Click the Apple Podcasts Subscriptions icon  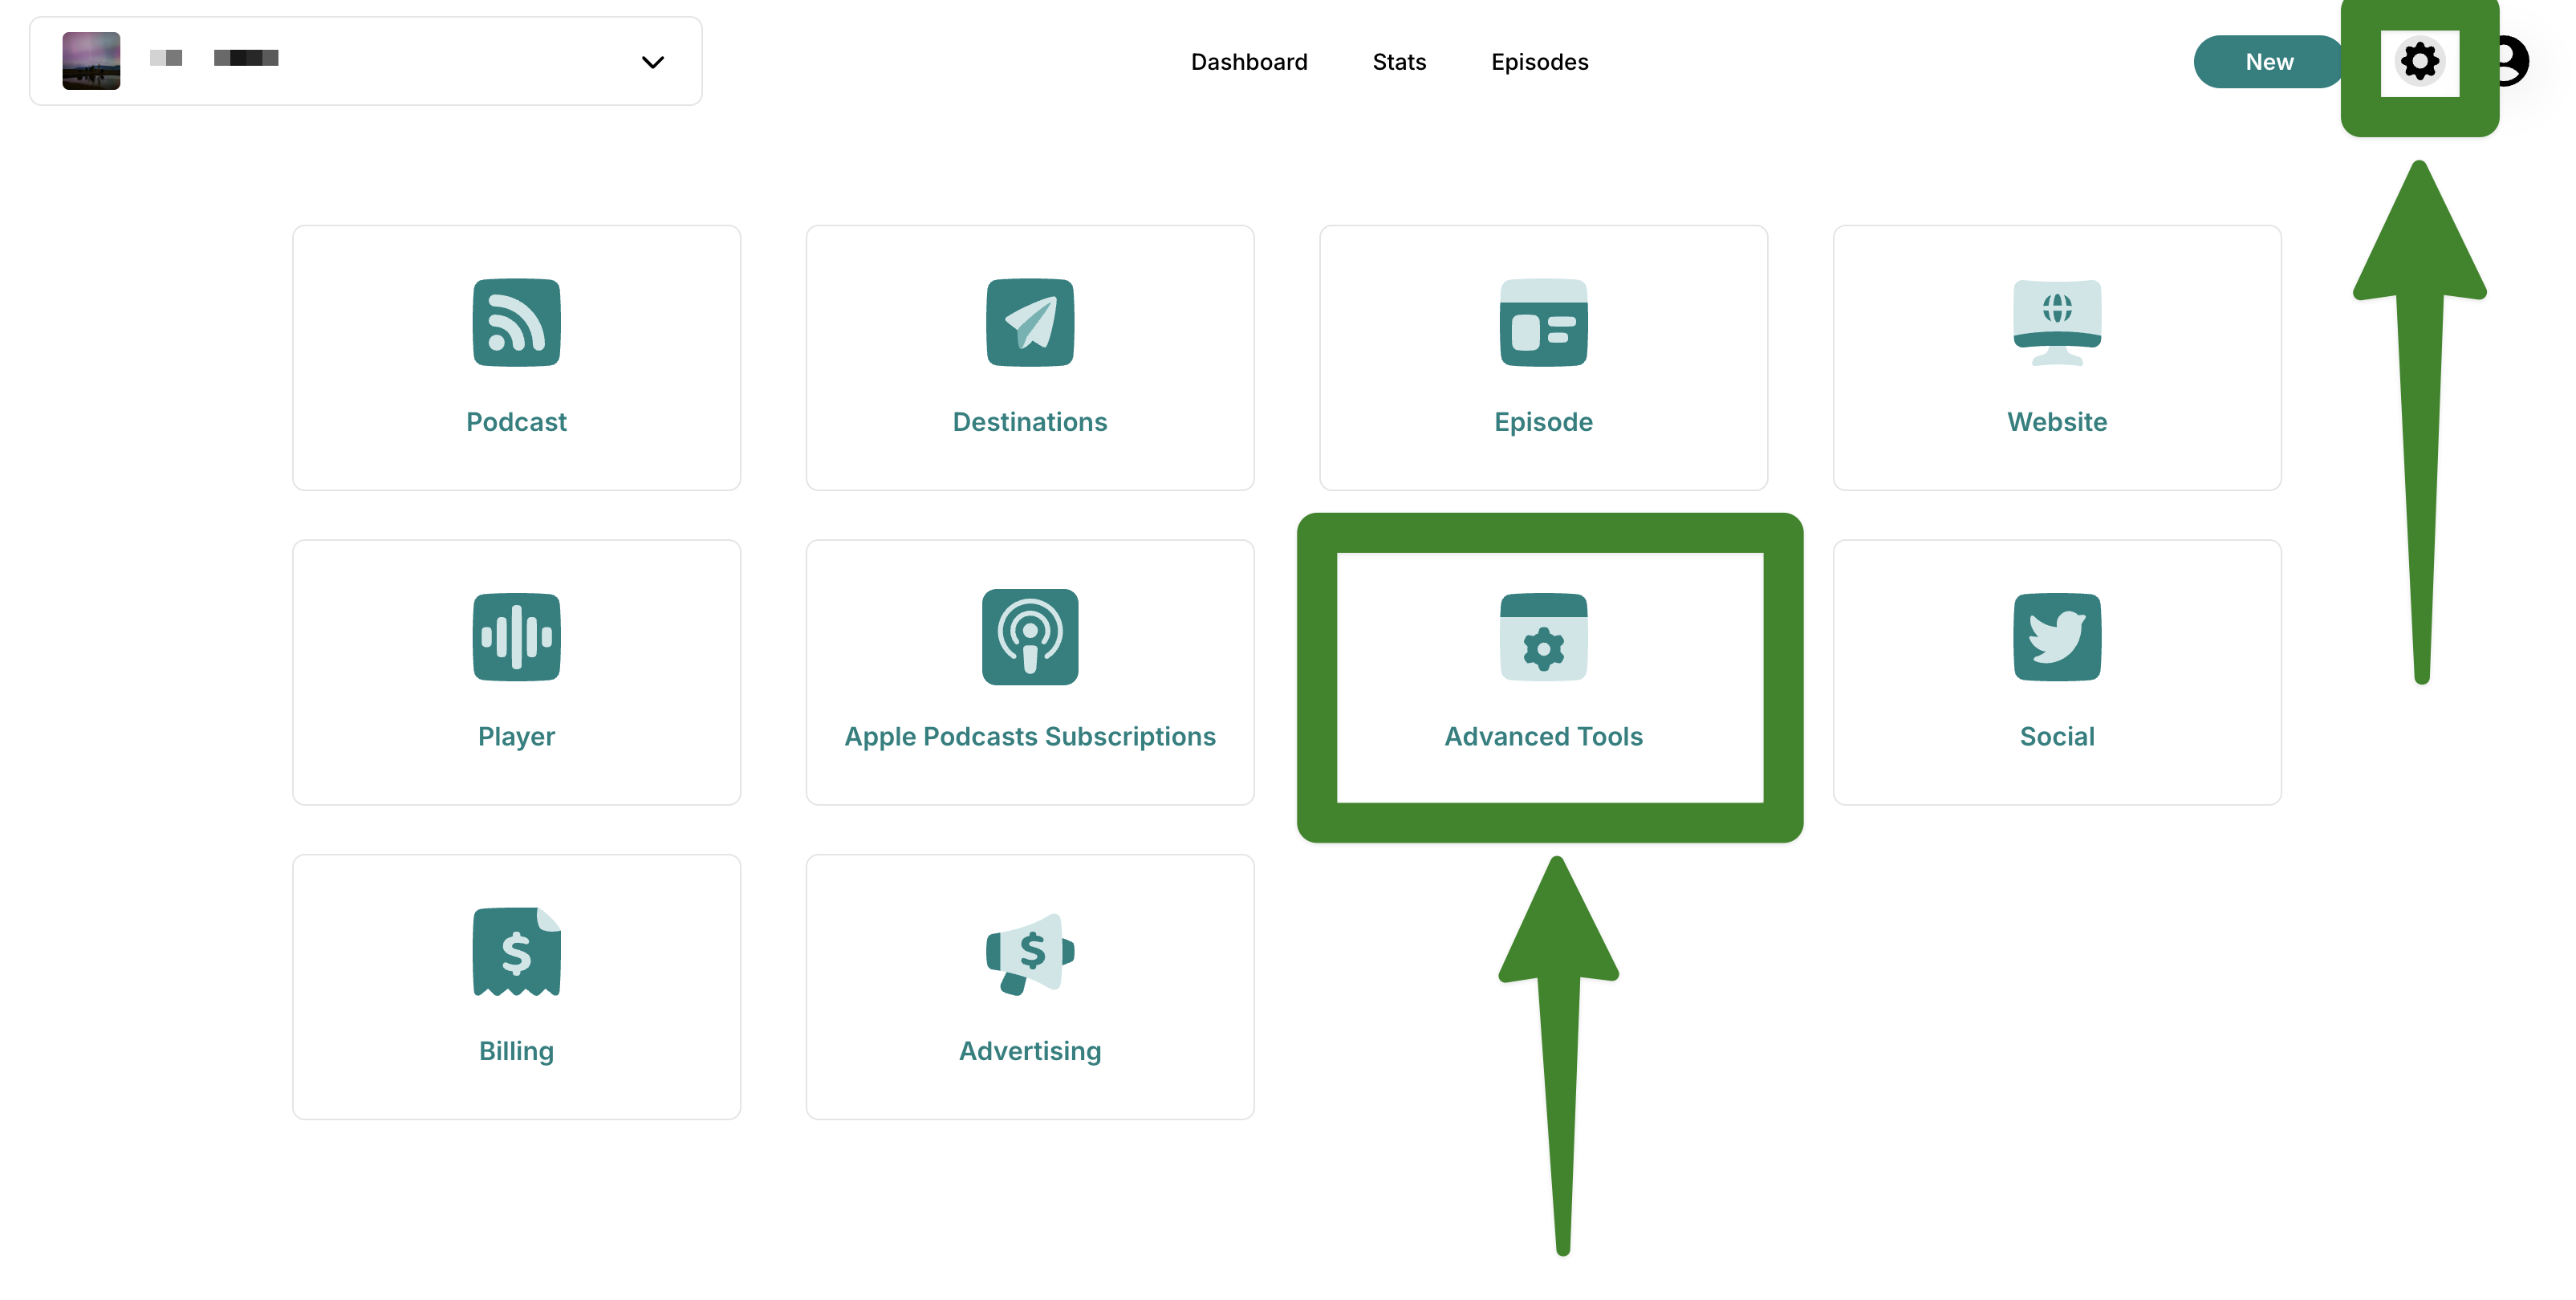[x=1029, y=637]
